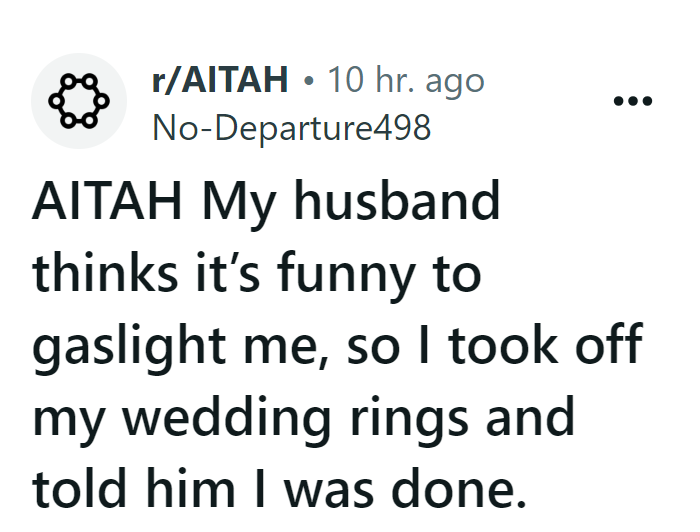Open the three-dot post options menu
700x532 pixels.
point(633,101)
